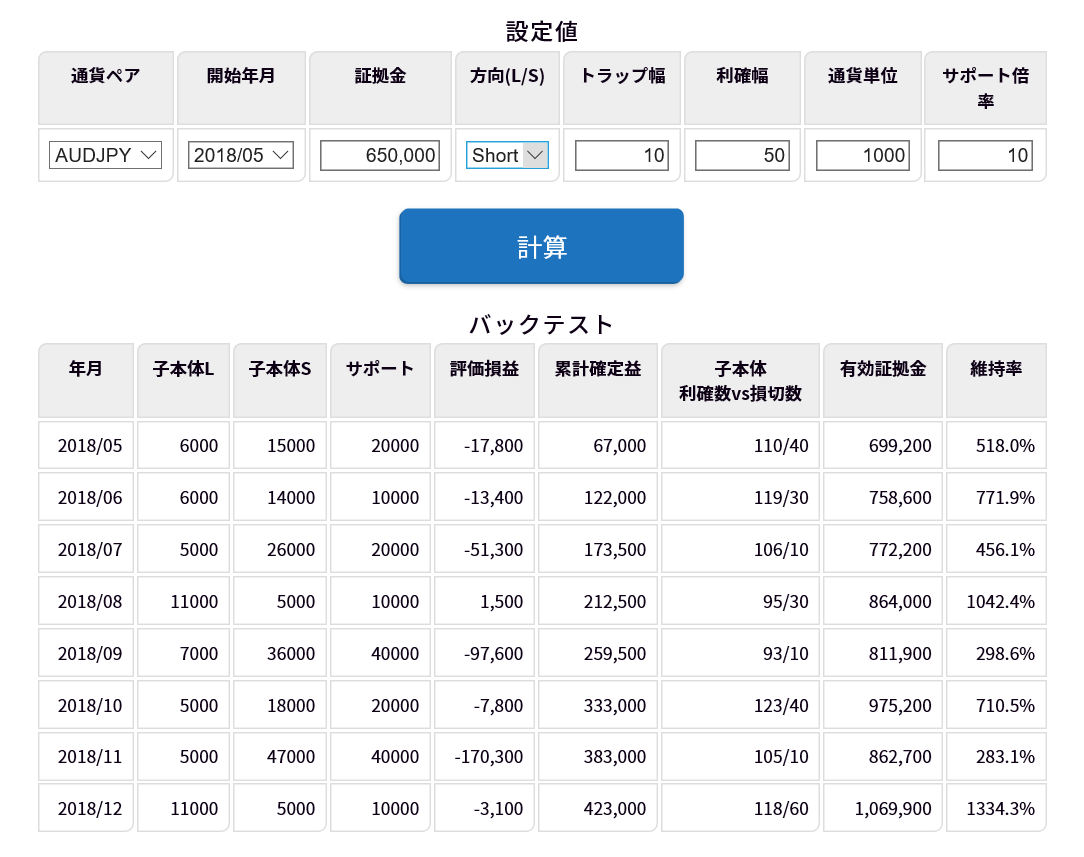The height and width of the screenshot is (857, 1084).
Task: Click the 699,200 effective margin cell
Action: (x=883, y=445)
